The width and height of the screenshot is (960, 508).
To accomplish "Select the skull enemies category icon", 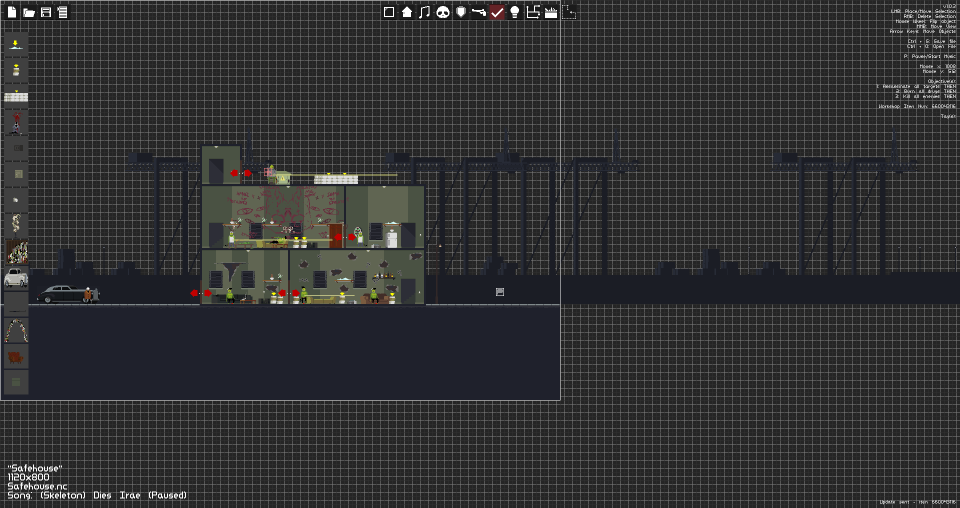I will (x=443, y=12).
